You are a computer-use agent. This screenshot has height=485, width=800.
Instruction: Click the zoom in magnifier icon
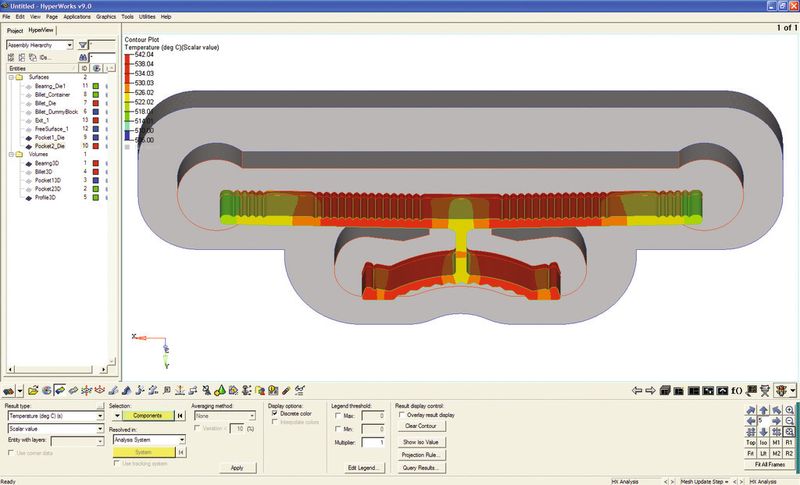(x=790, y=410)
